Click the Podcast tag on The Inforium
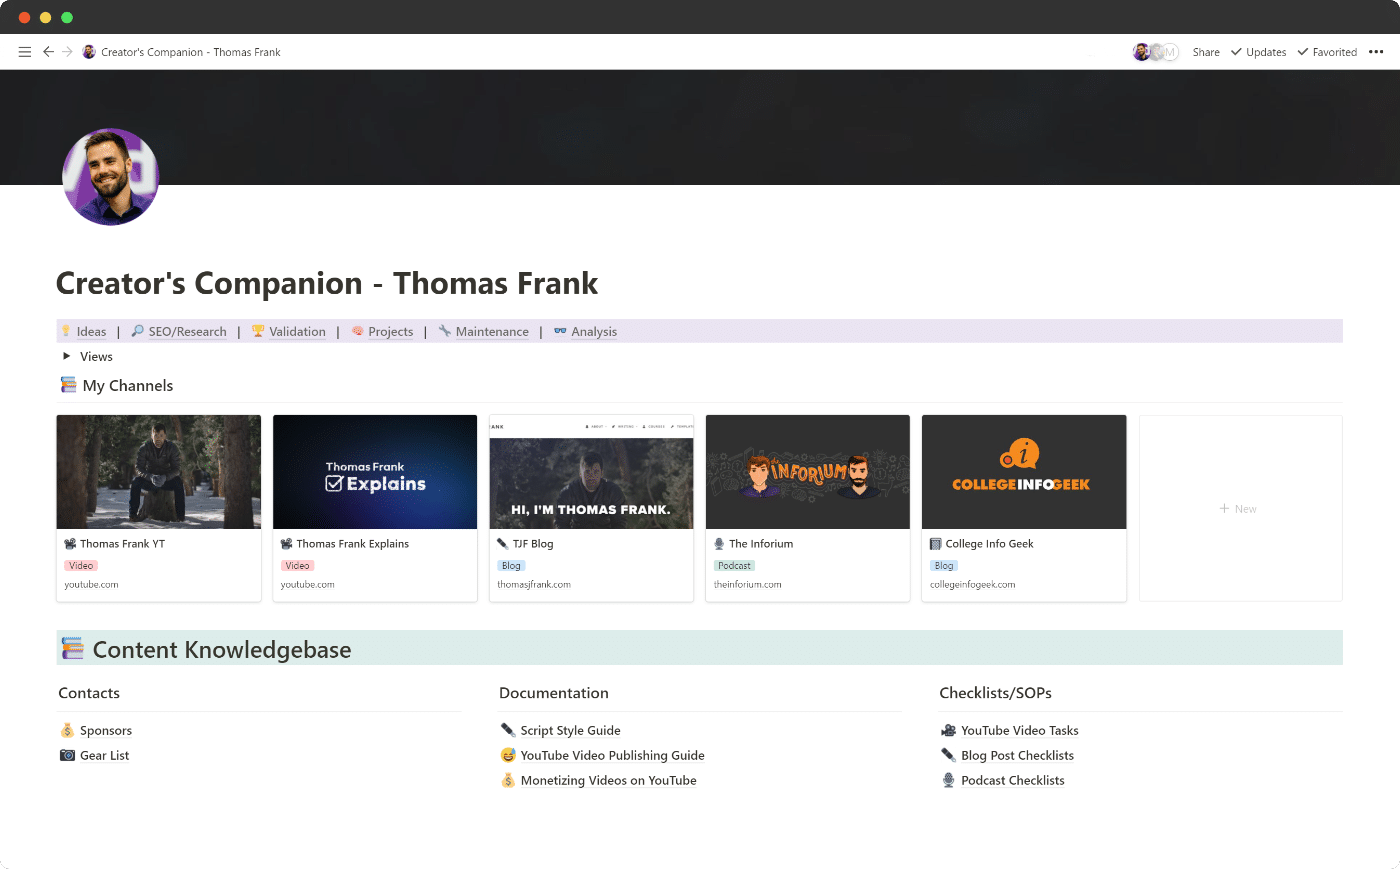Viewport: 1400px width, 869px height. point(734,566)
